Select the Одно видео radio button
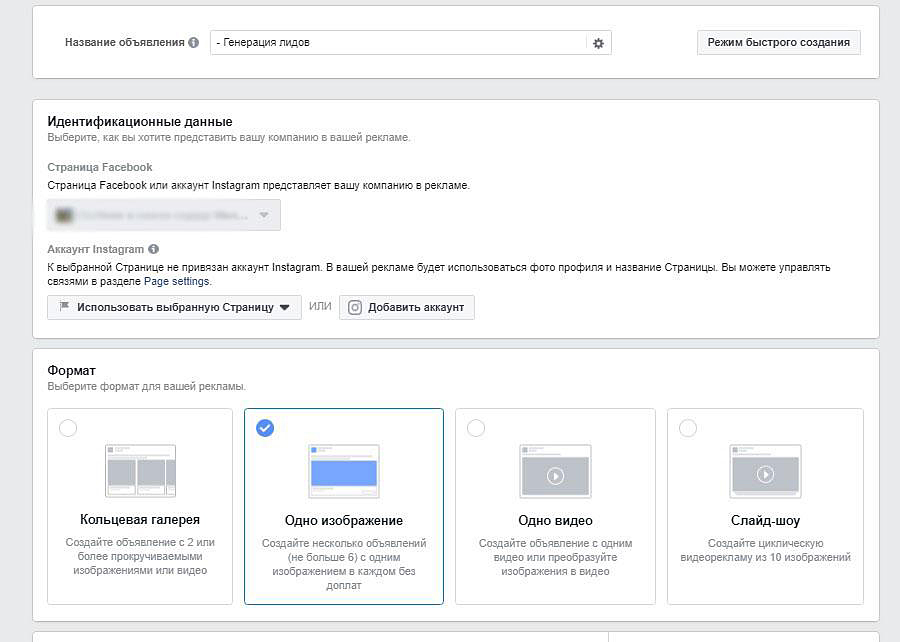 pyautogui.click(x=476, y=428)
